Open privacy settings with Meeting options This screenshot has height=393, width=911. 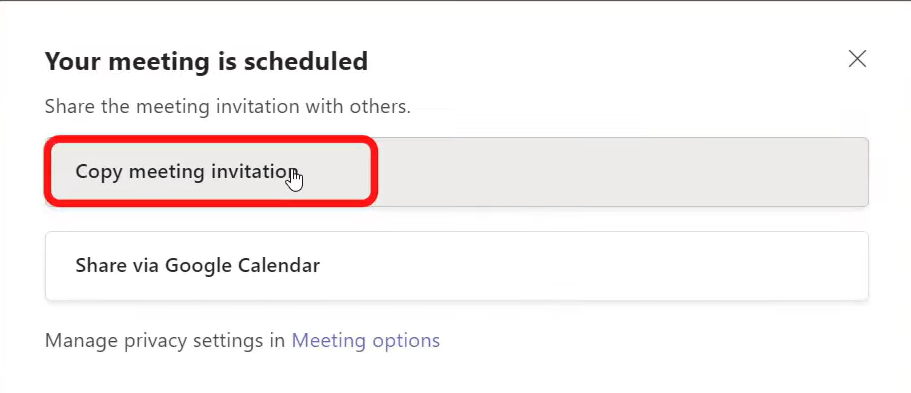click(365, 340)
